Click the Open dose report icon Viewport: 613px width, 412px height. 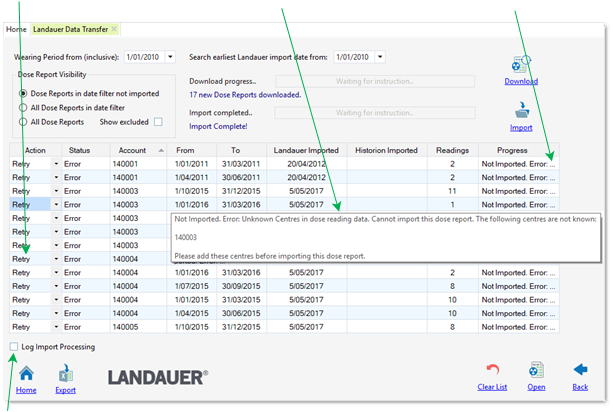(536, 370)
